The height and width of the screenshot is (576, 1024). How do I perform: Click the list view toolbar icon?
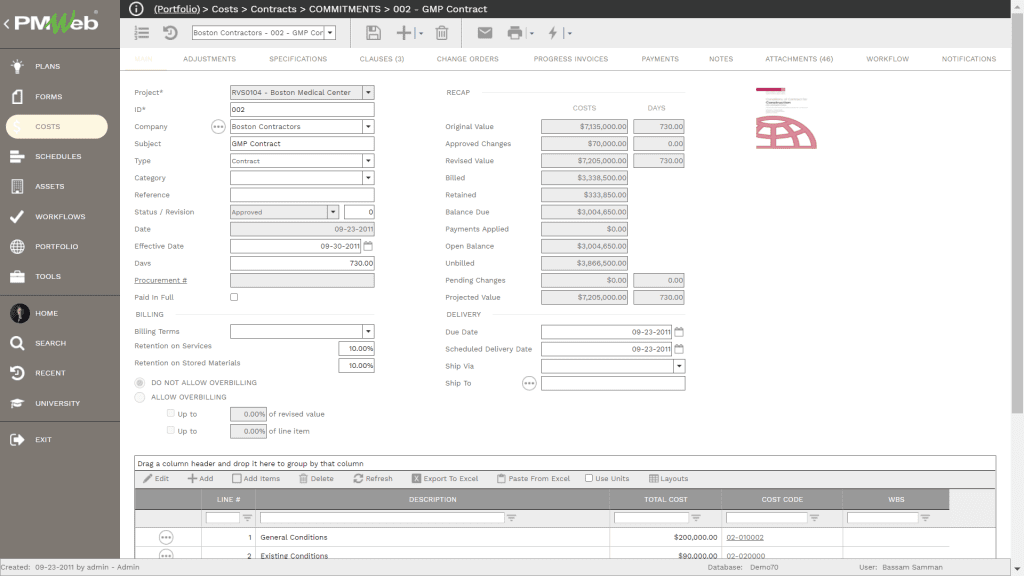click(142, 33)
